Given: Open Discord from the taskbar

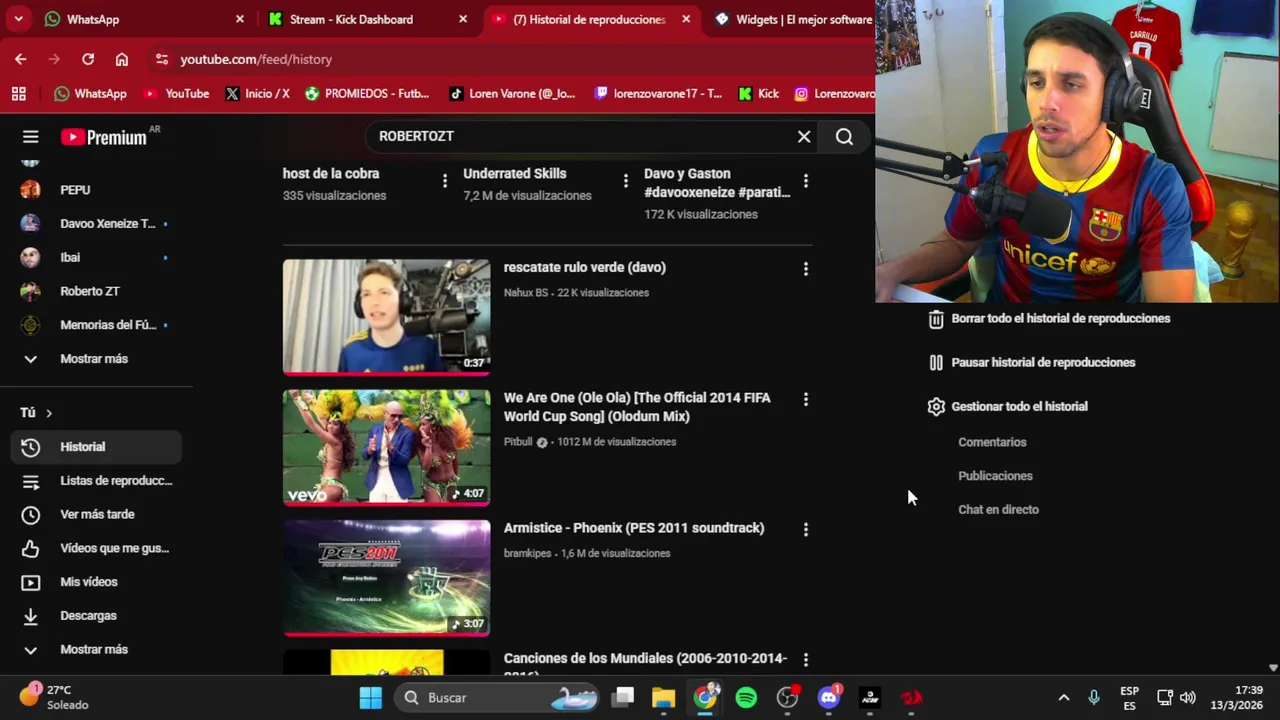Looking at the screenshot, I should tap(829, 698).
